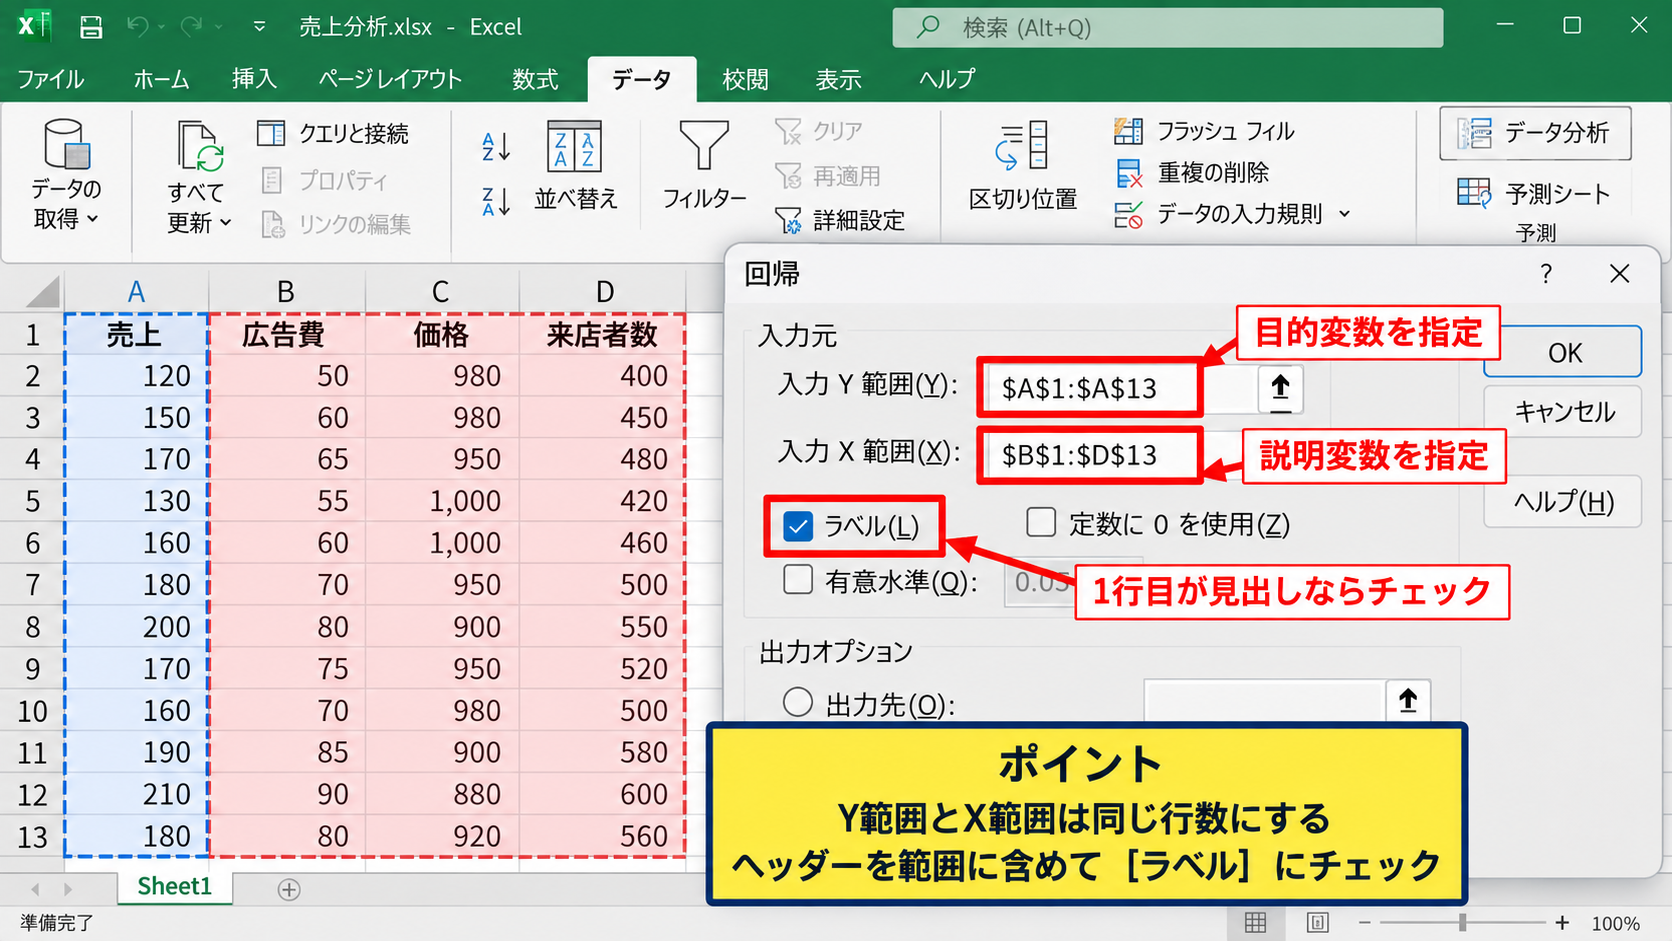Click the Undo arrow icon
Image resolution: width=1672 pixels, height=941 pixels.
pyautogui.click(x=137, y=27)
